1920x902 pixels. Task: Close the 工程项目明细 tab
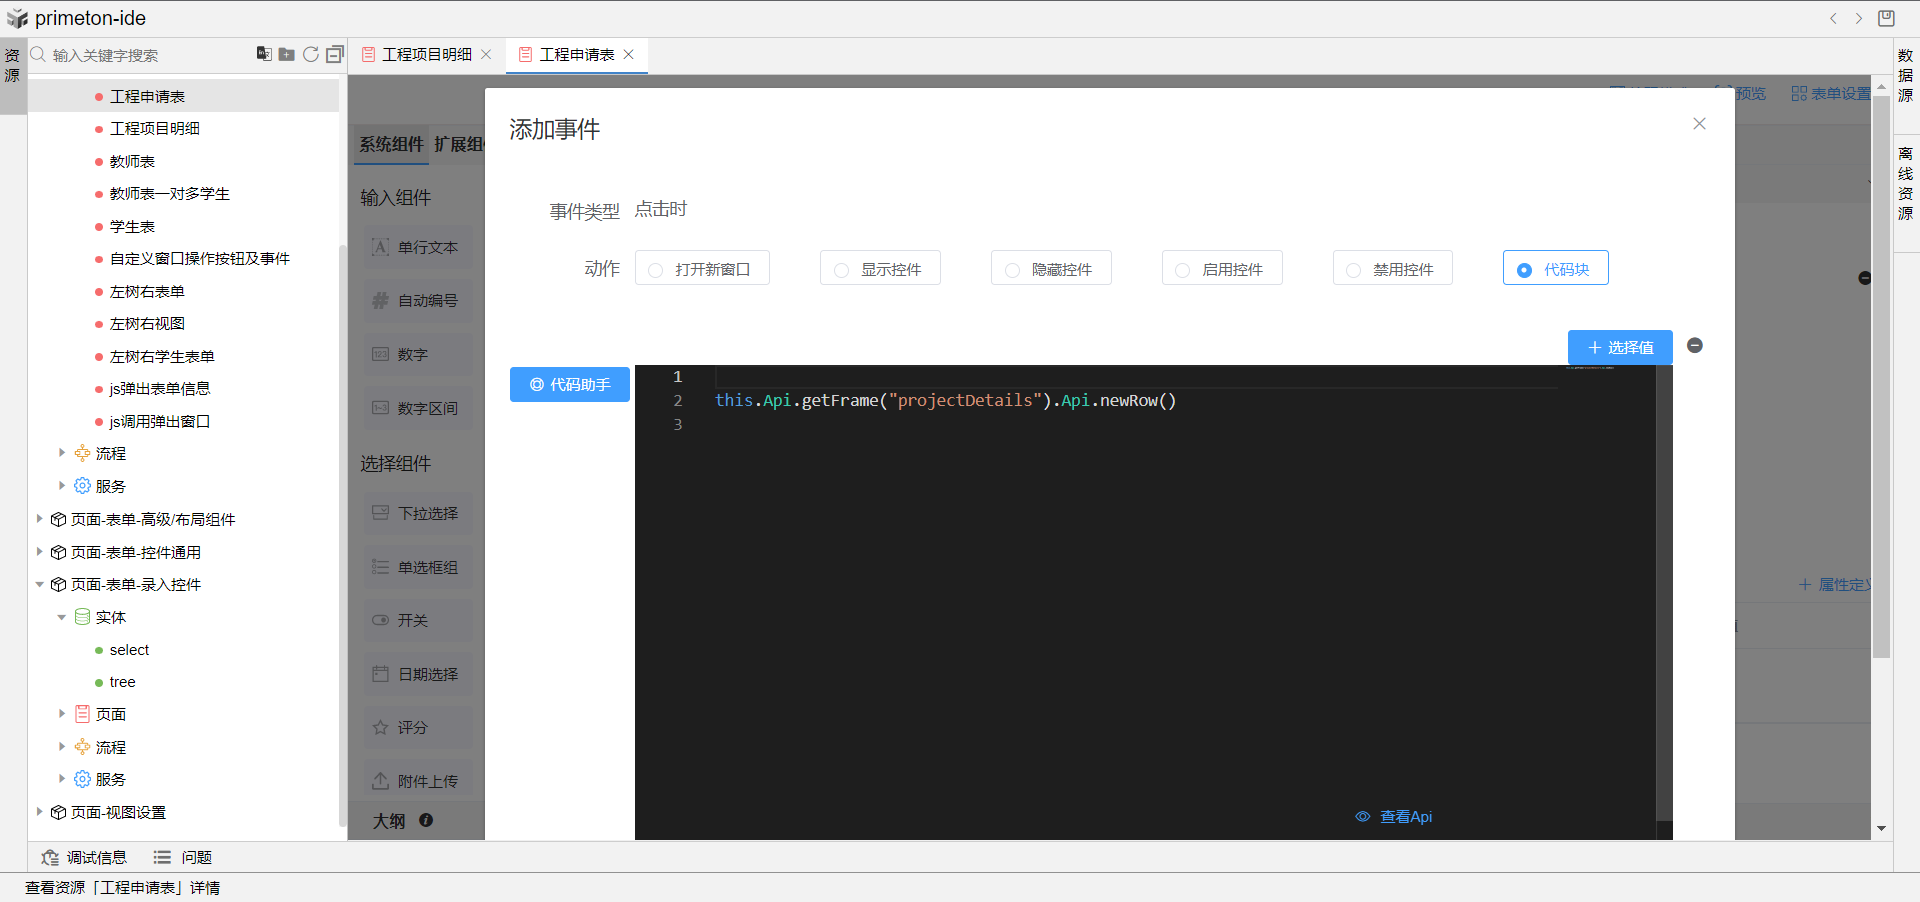(x=486, y=54)
